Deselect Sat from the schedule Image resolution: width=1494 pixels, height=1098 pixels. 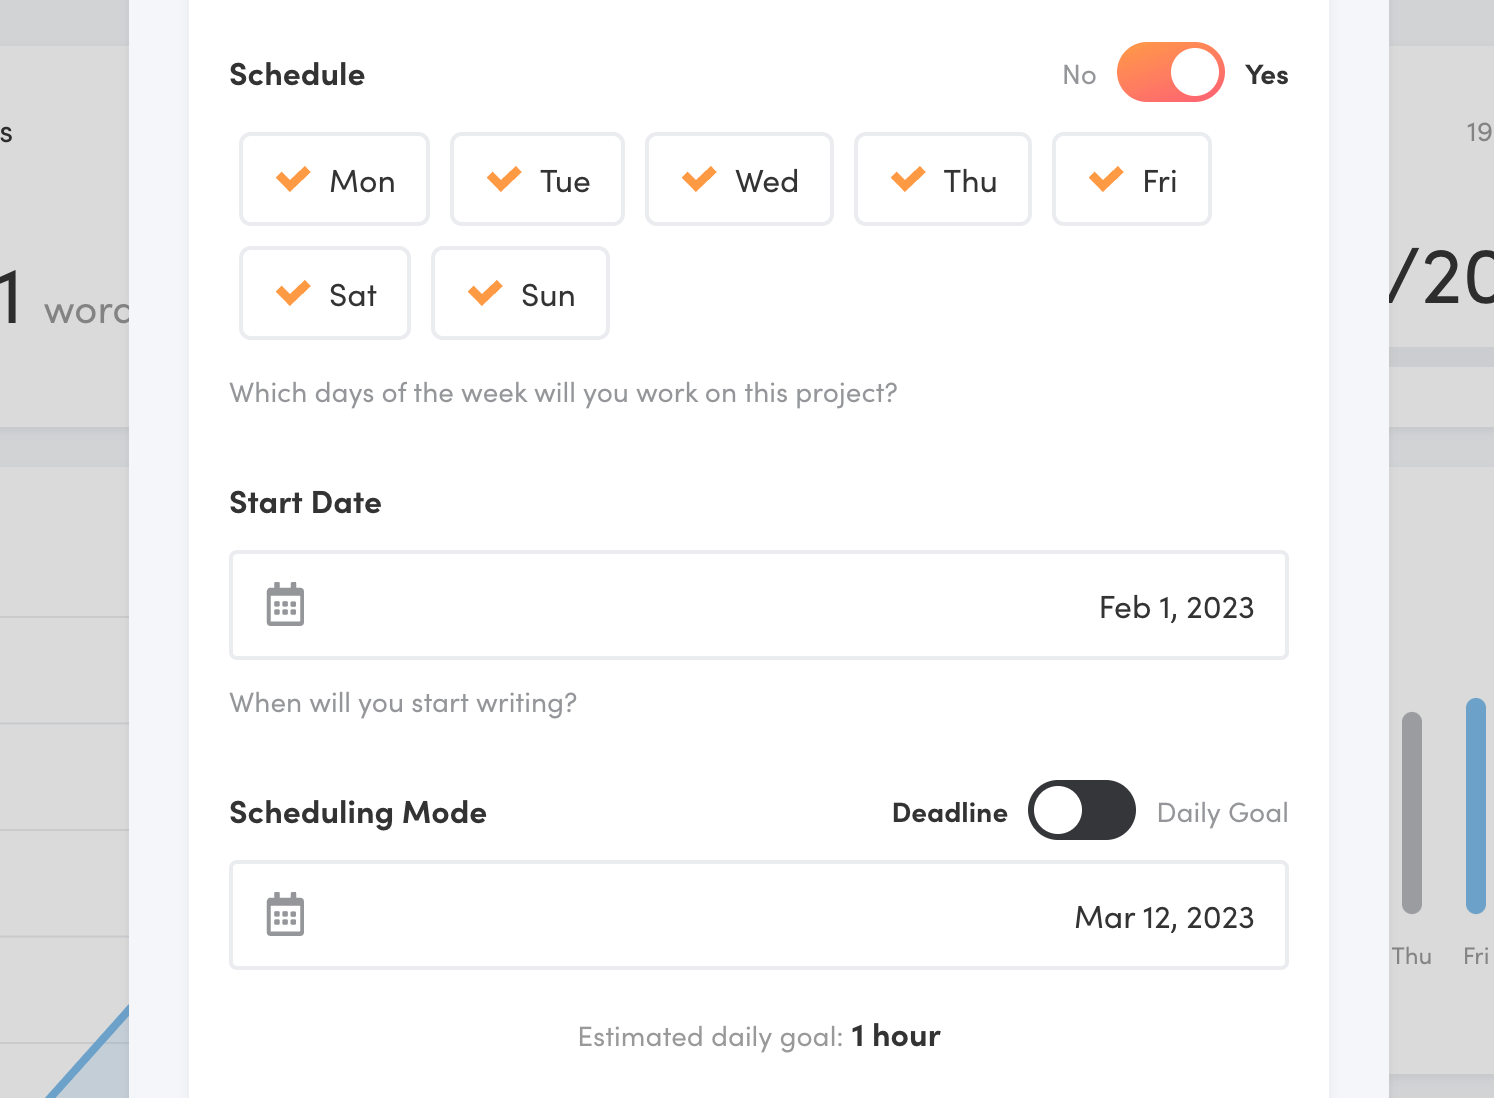click(325, 293)
